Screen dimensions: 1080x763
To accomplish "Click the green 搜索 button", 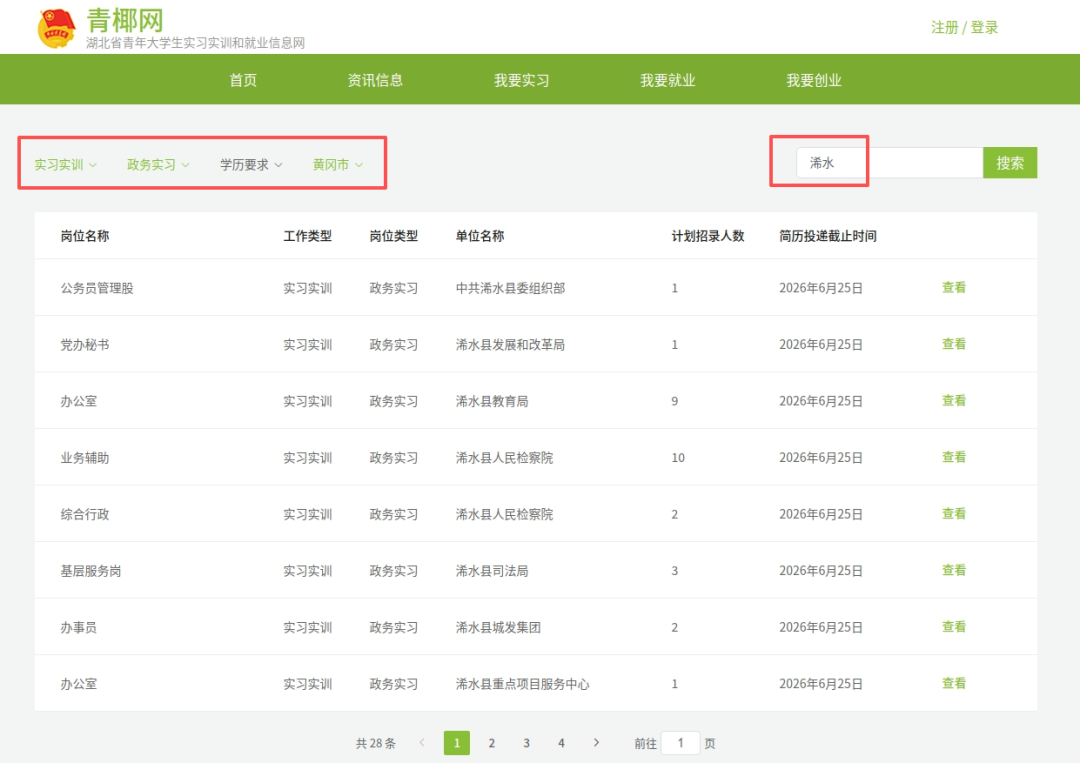I will pos(1010,163).
